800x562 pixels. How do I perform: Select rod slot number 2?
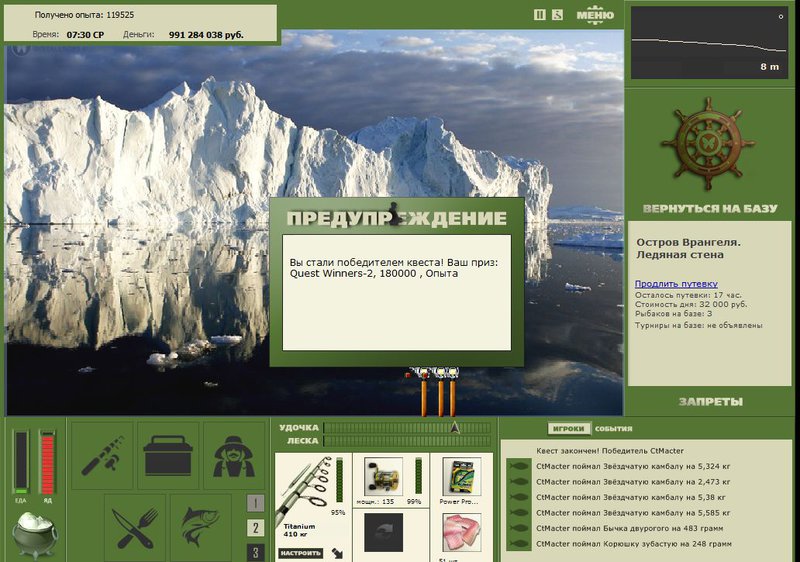255,528
